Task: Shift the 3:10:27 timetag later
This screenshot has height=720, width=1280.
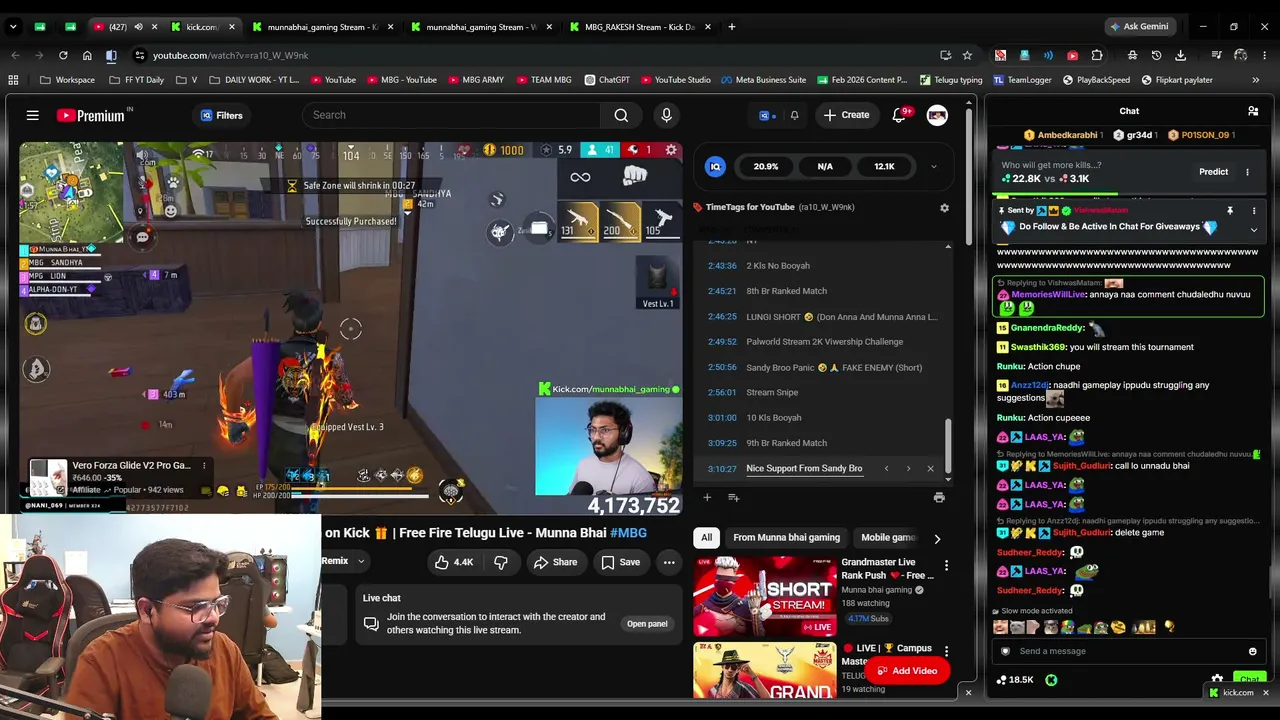Action: [908, 469]
